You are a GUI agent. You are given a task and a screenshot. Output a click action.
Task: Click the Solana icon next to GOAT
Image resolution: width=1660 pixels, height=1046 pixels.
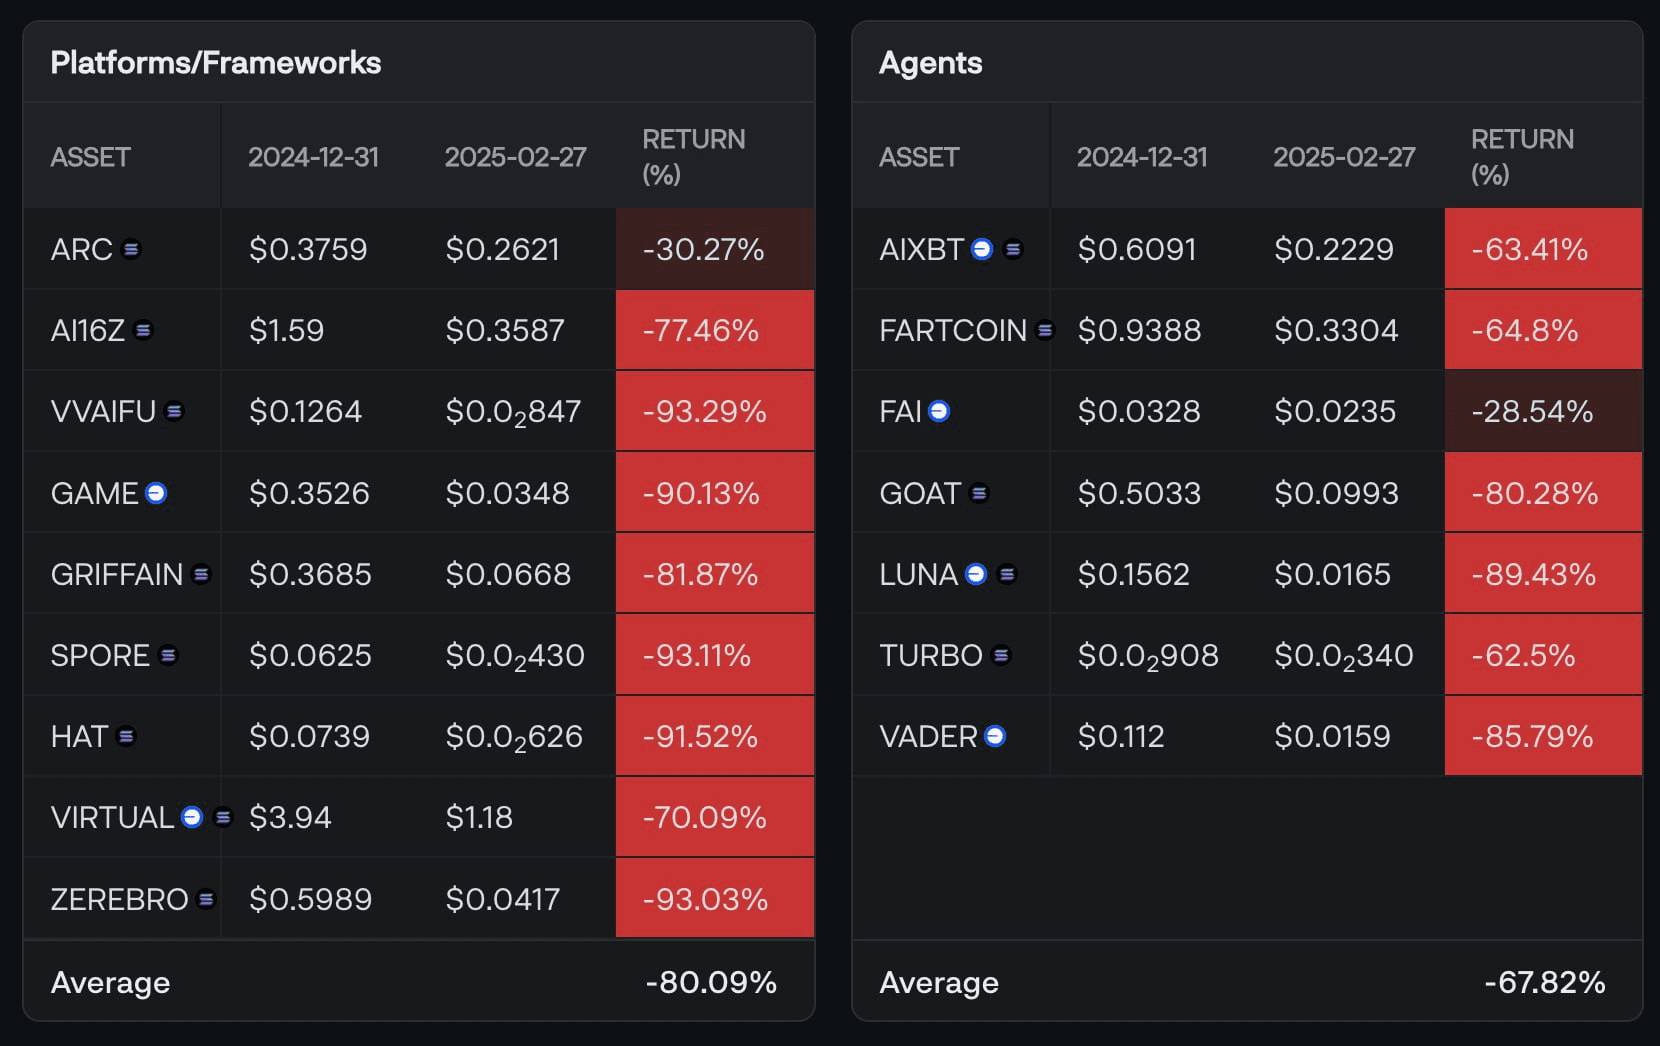[x=979, y=493]
